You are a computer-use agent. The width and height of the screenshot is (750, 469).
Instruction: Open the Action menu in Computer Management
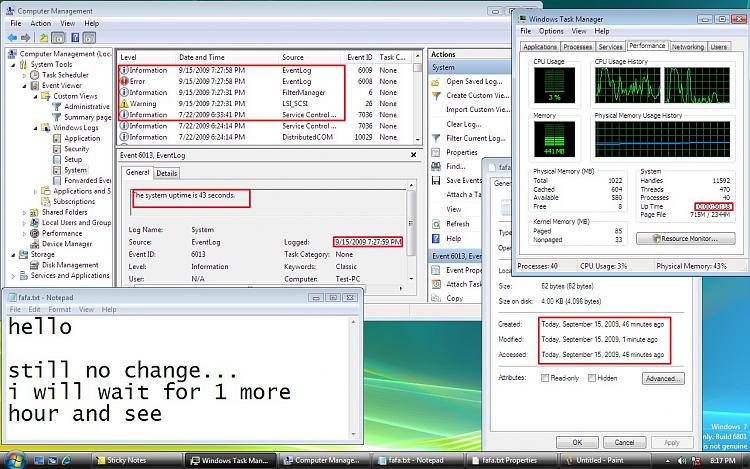coord(41,23)
